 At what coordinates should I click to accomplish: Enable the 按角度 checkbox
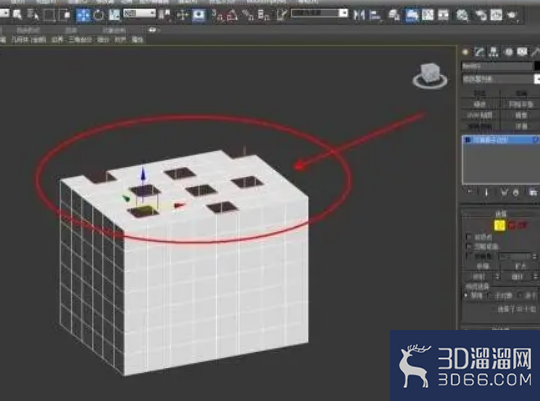[469, 256]
